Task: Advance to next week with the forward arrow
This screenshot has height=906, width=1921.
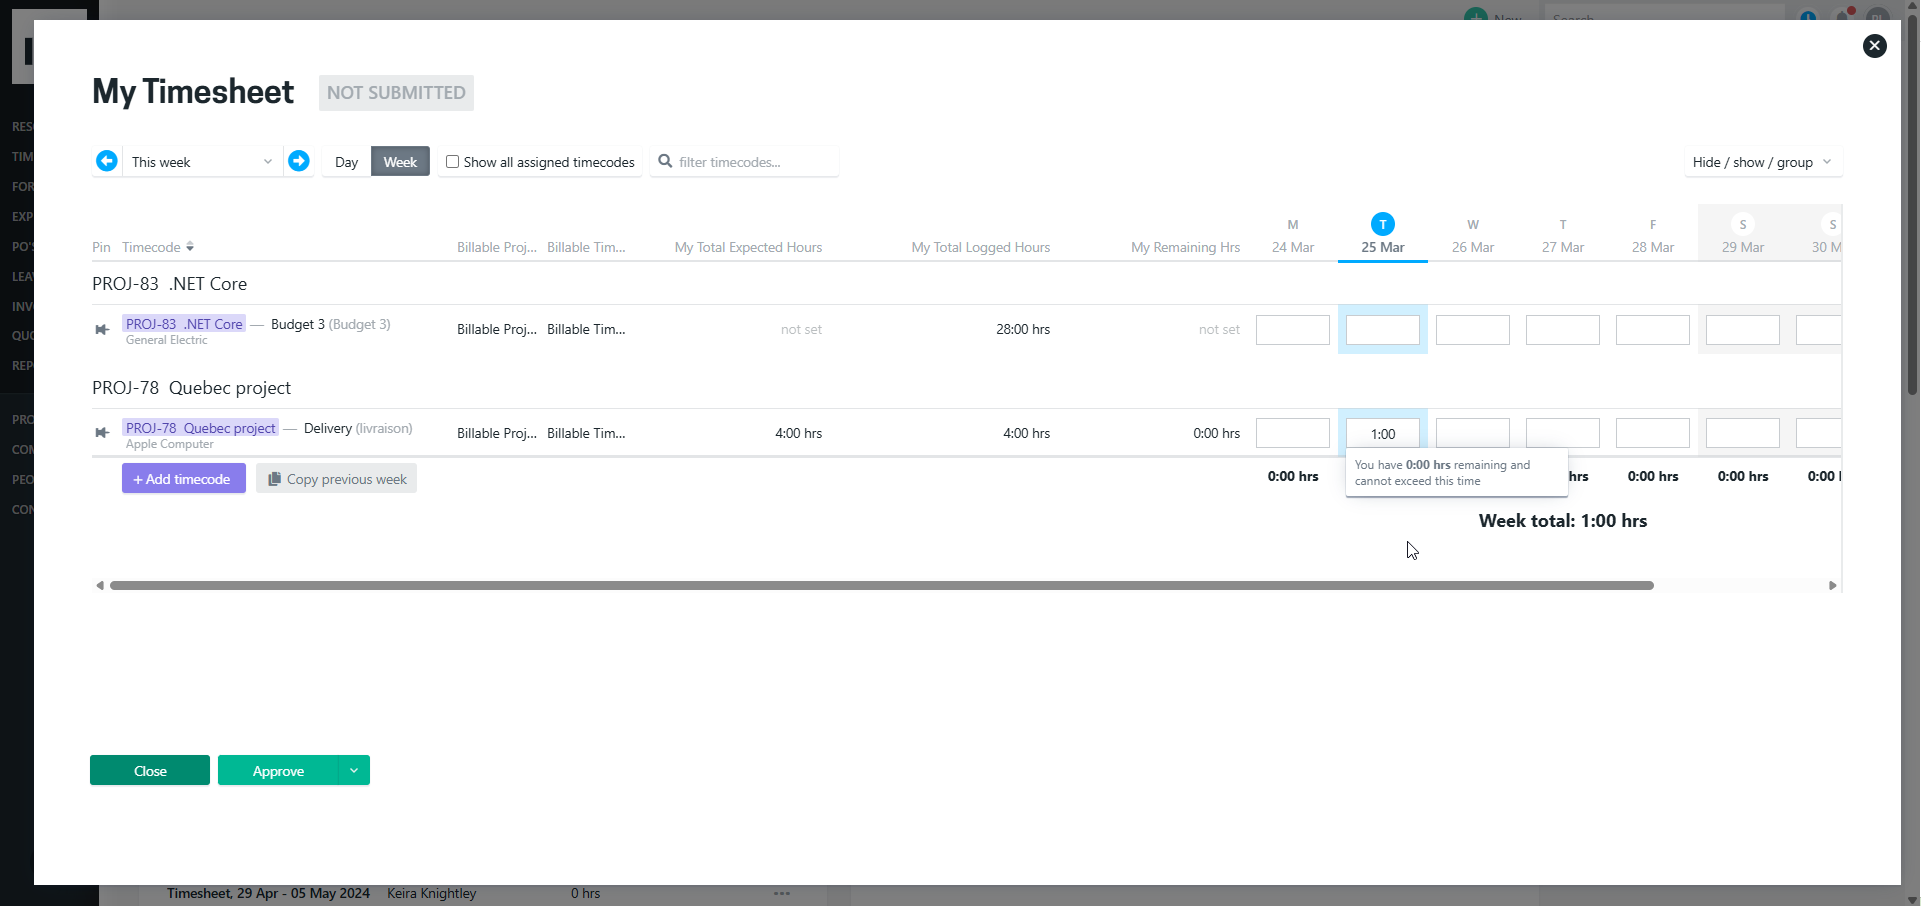Action: 298,161
